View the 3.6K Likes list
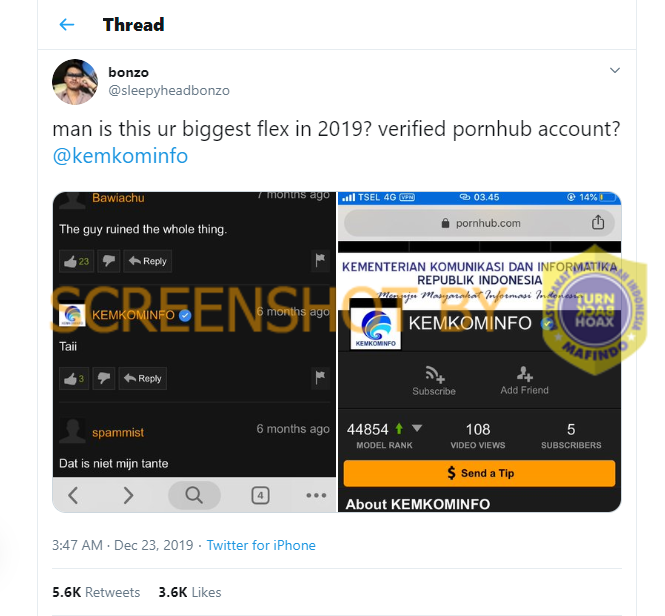 pos(189,592)
